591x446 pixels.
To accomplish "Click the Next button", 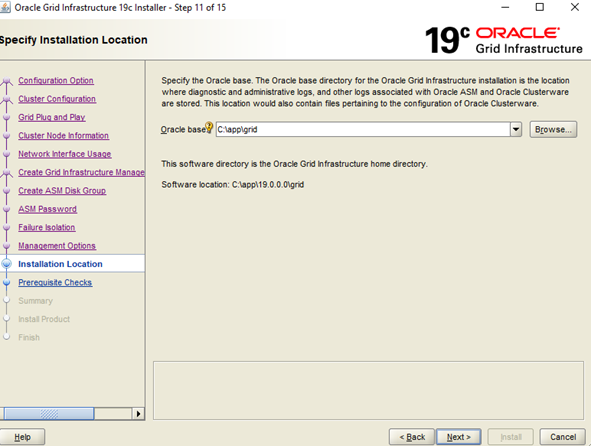I will point(458,437).
